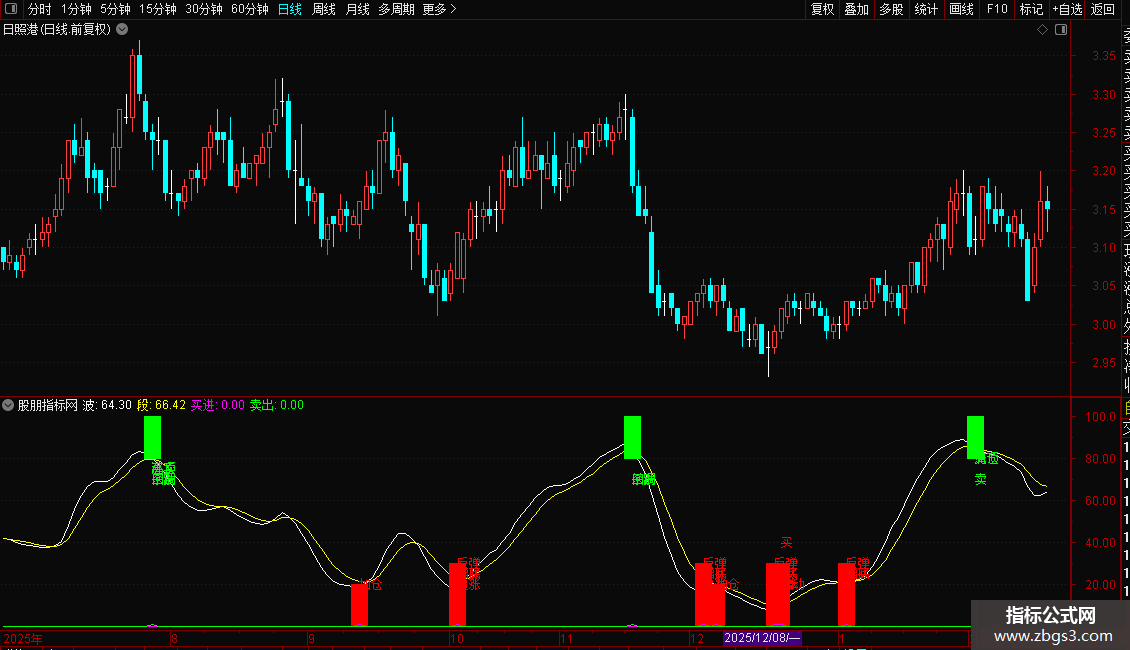Click the 卖出: 0.00 value
The image size is (1130, 650).
277,405
